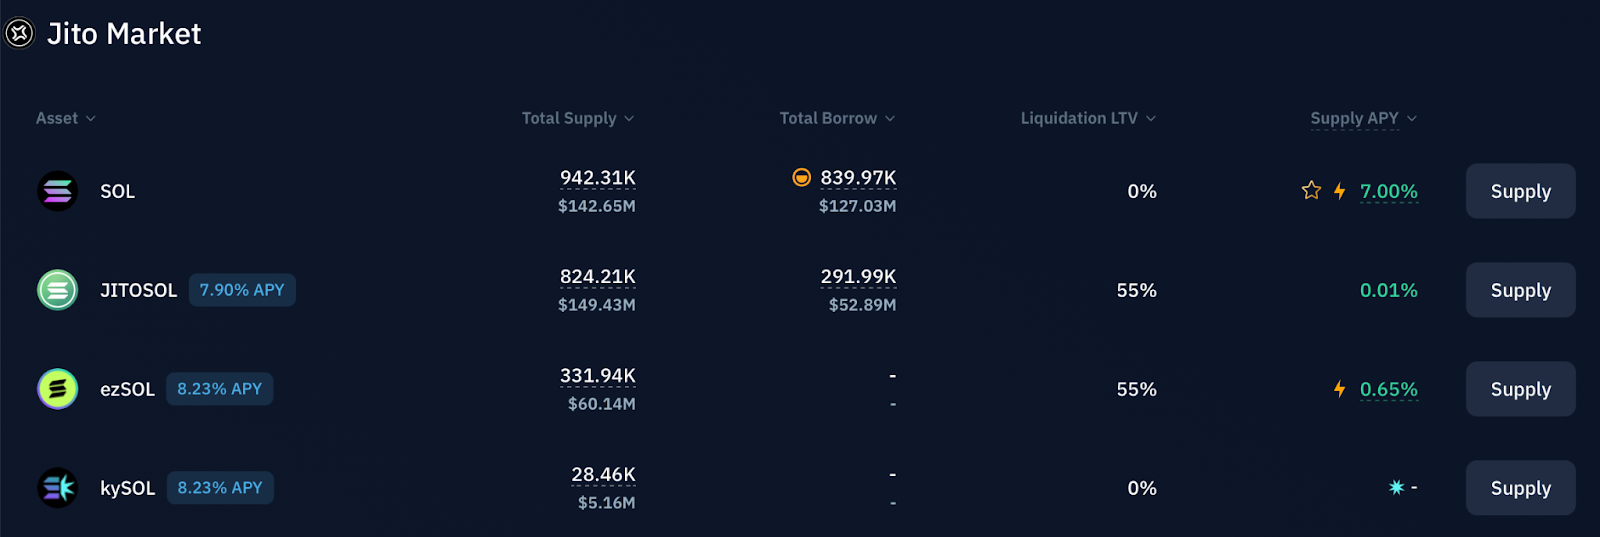Sort by Total Supply column header
The height and width of the screenshot is (537, 1600).
coord(578,118)
